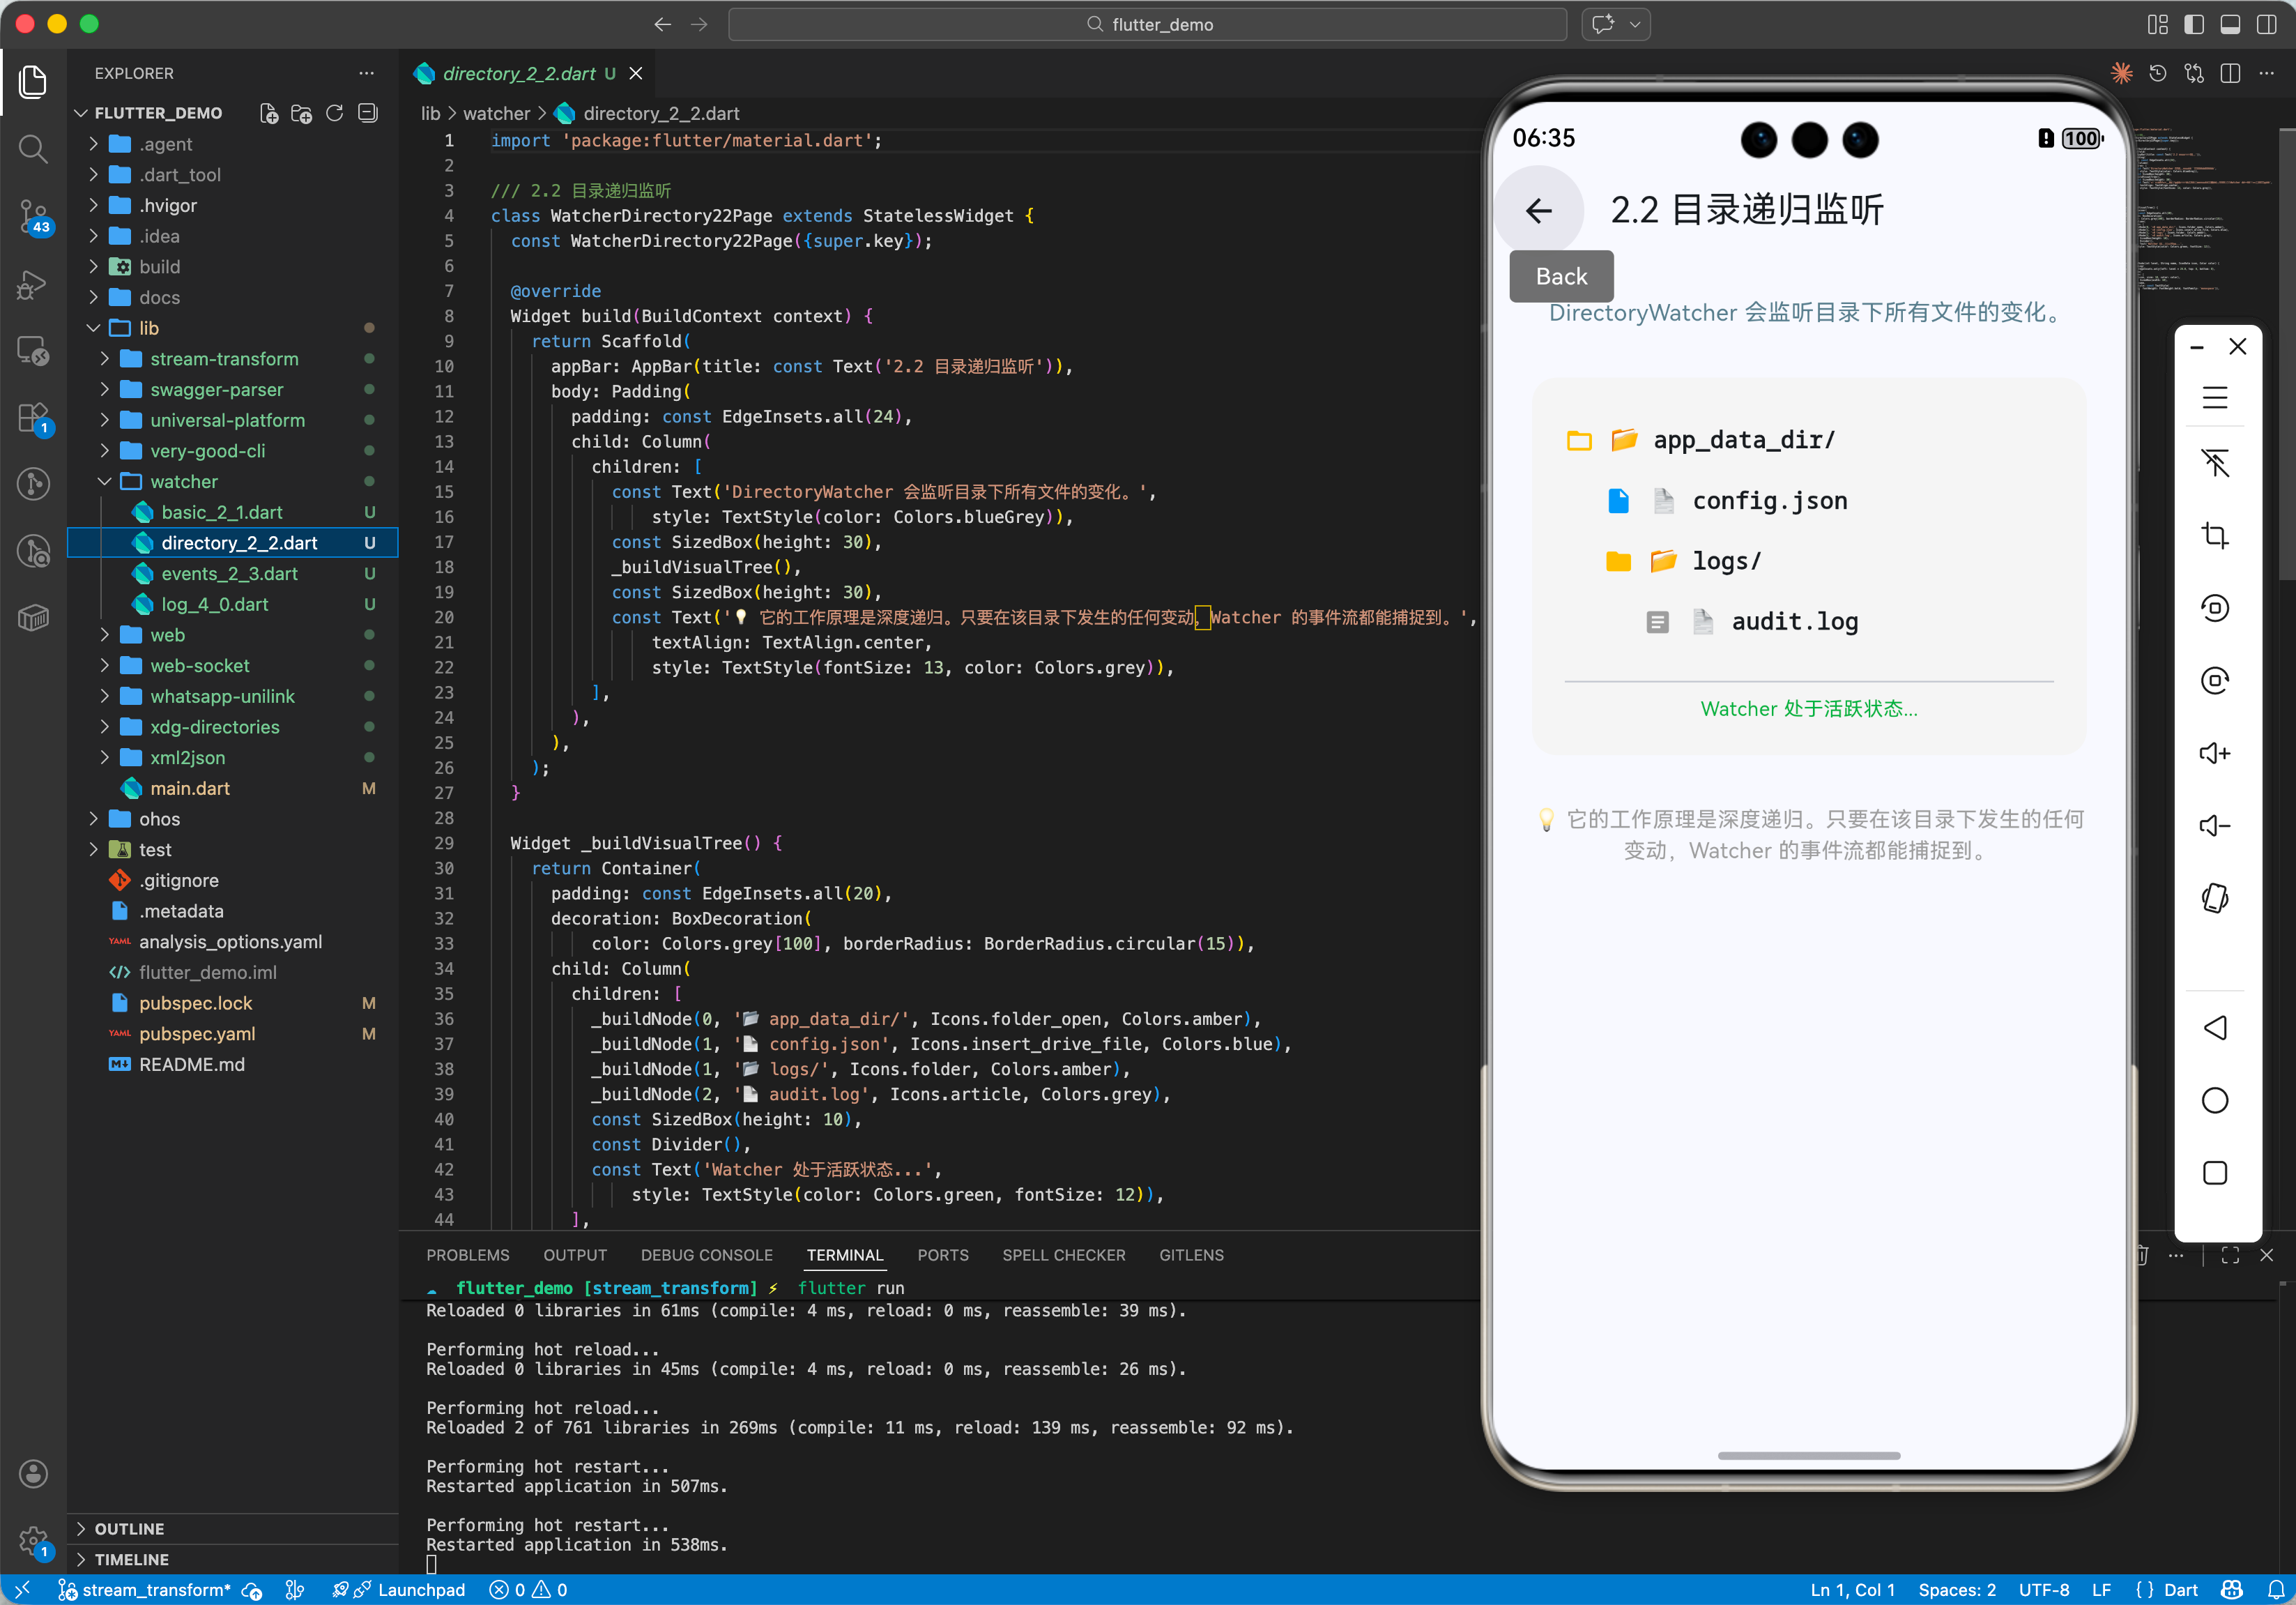The width and height of the screenshot is (2296, 1605).
Task: Switch to the DEBUG CONSOLE tab
Action: [706, 1255]
